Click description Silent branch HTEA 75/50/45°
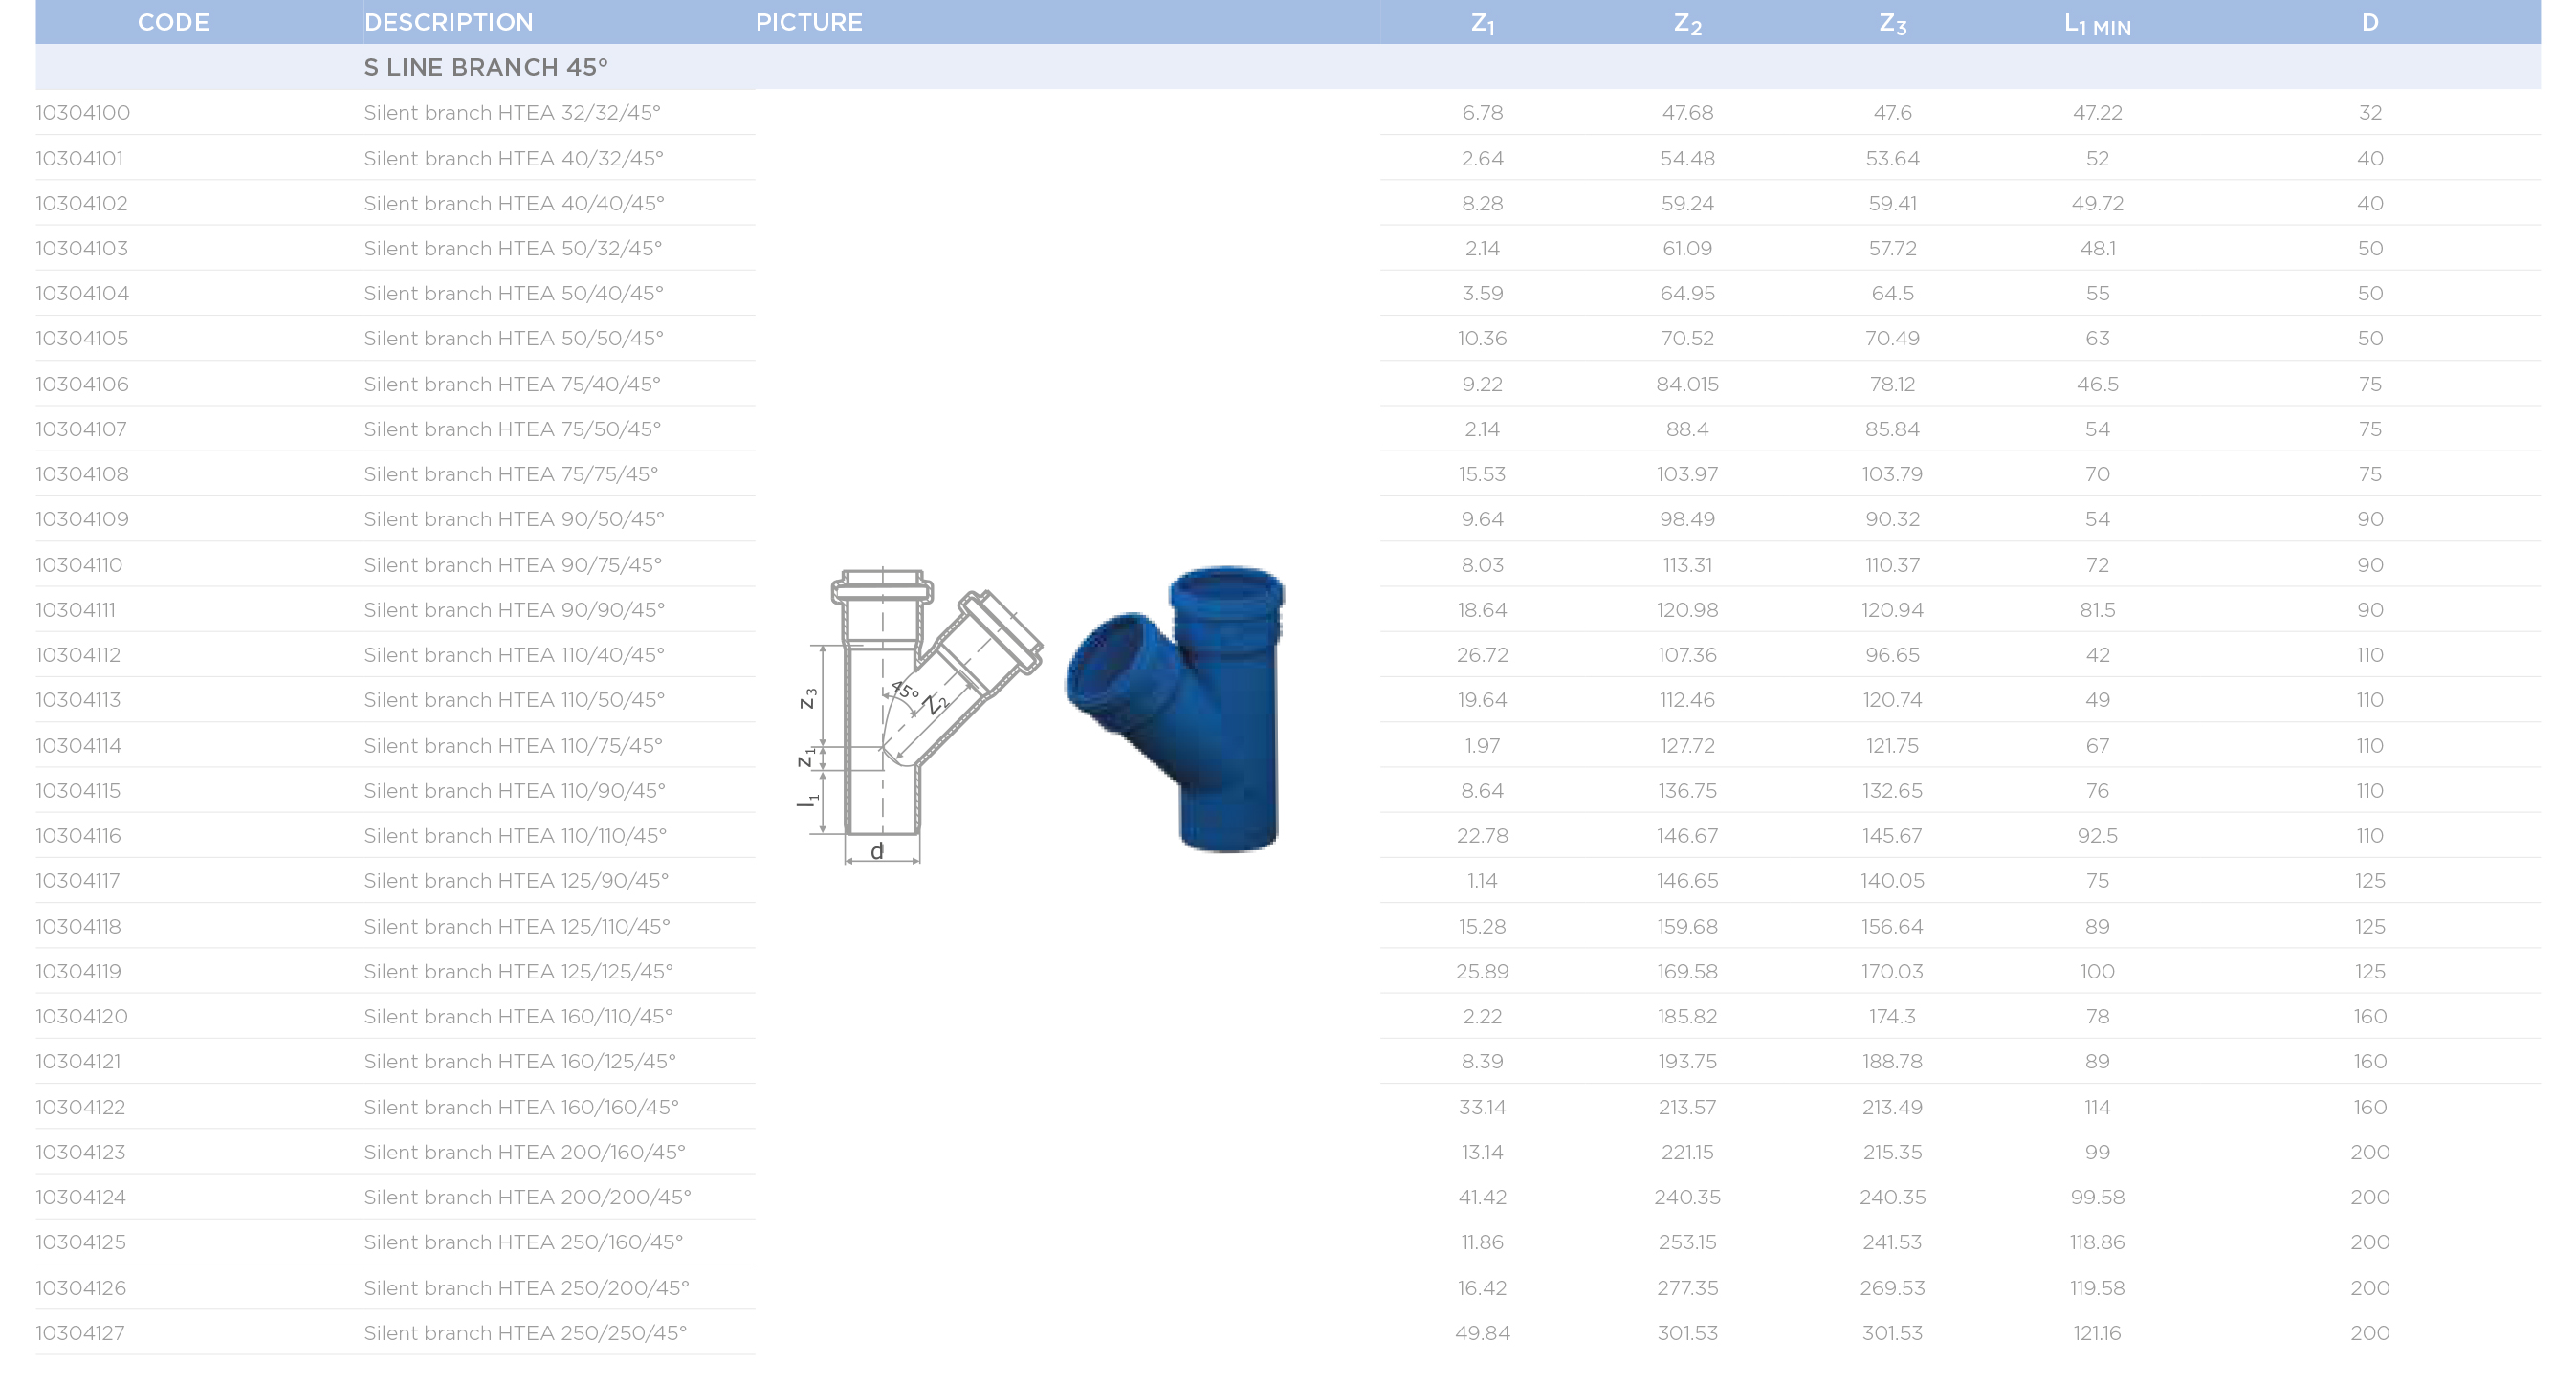The height and width of the screenshot is (1385, 2576). [x=512, y=429]
